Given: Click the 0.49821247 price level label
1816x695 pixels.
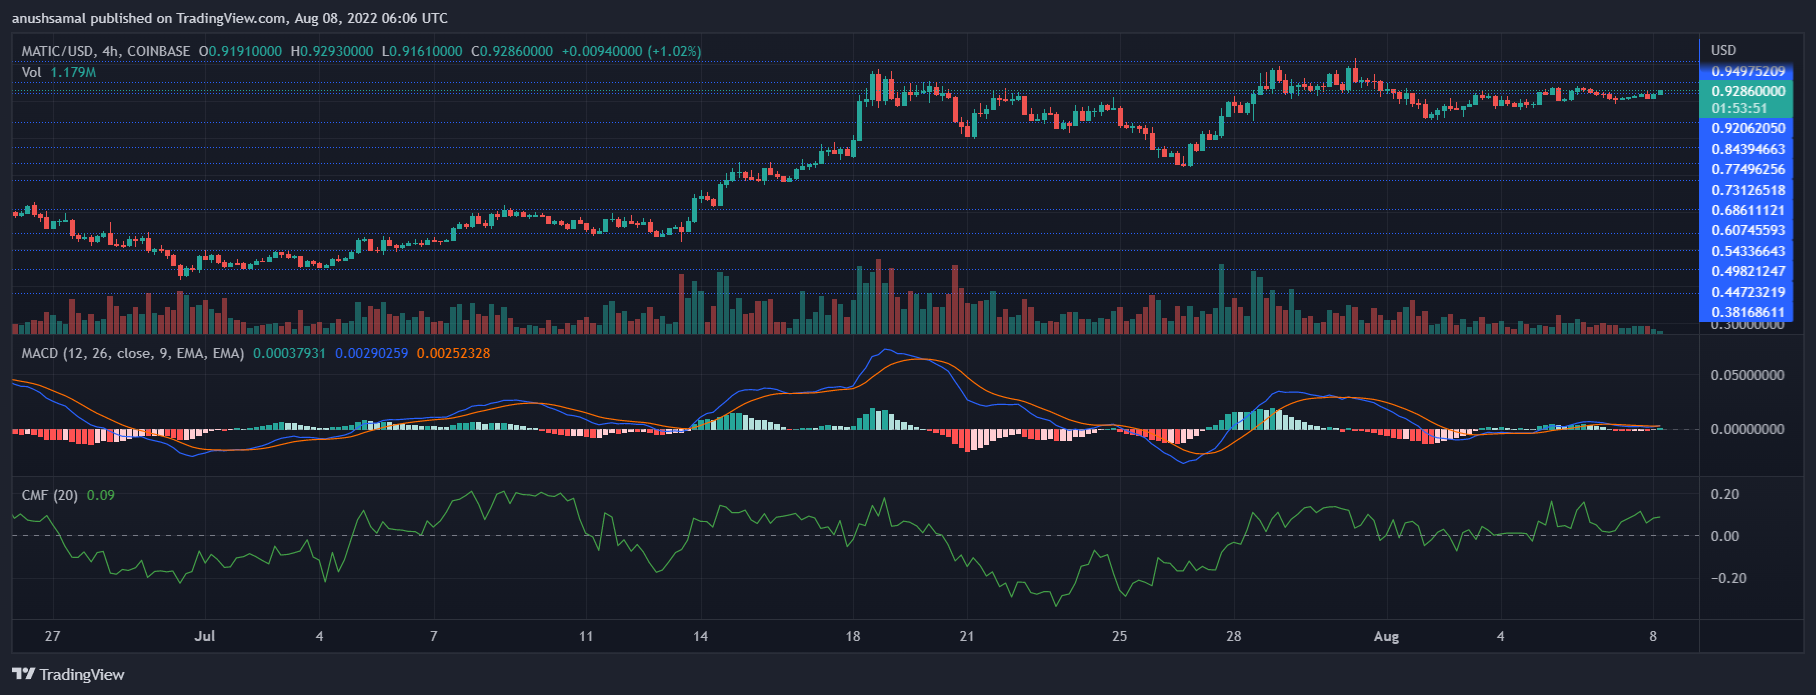Looking at the screenshot, I should pos(1747,271).
